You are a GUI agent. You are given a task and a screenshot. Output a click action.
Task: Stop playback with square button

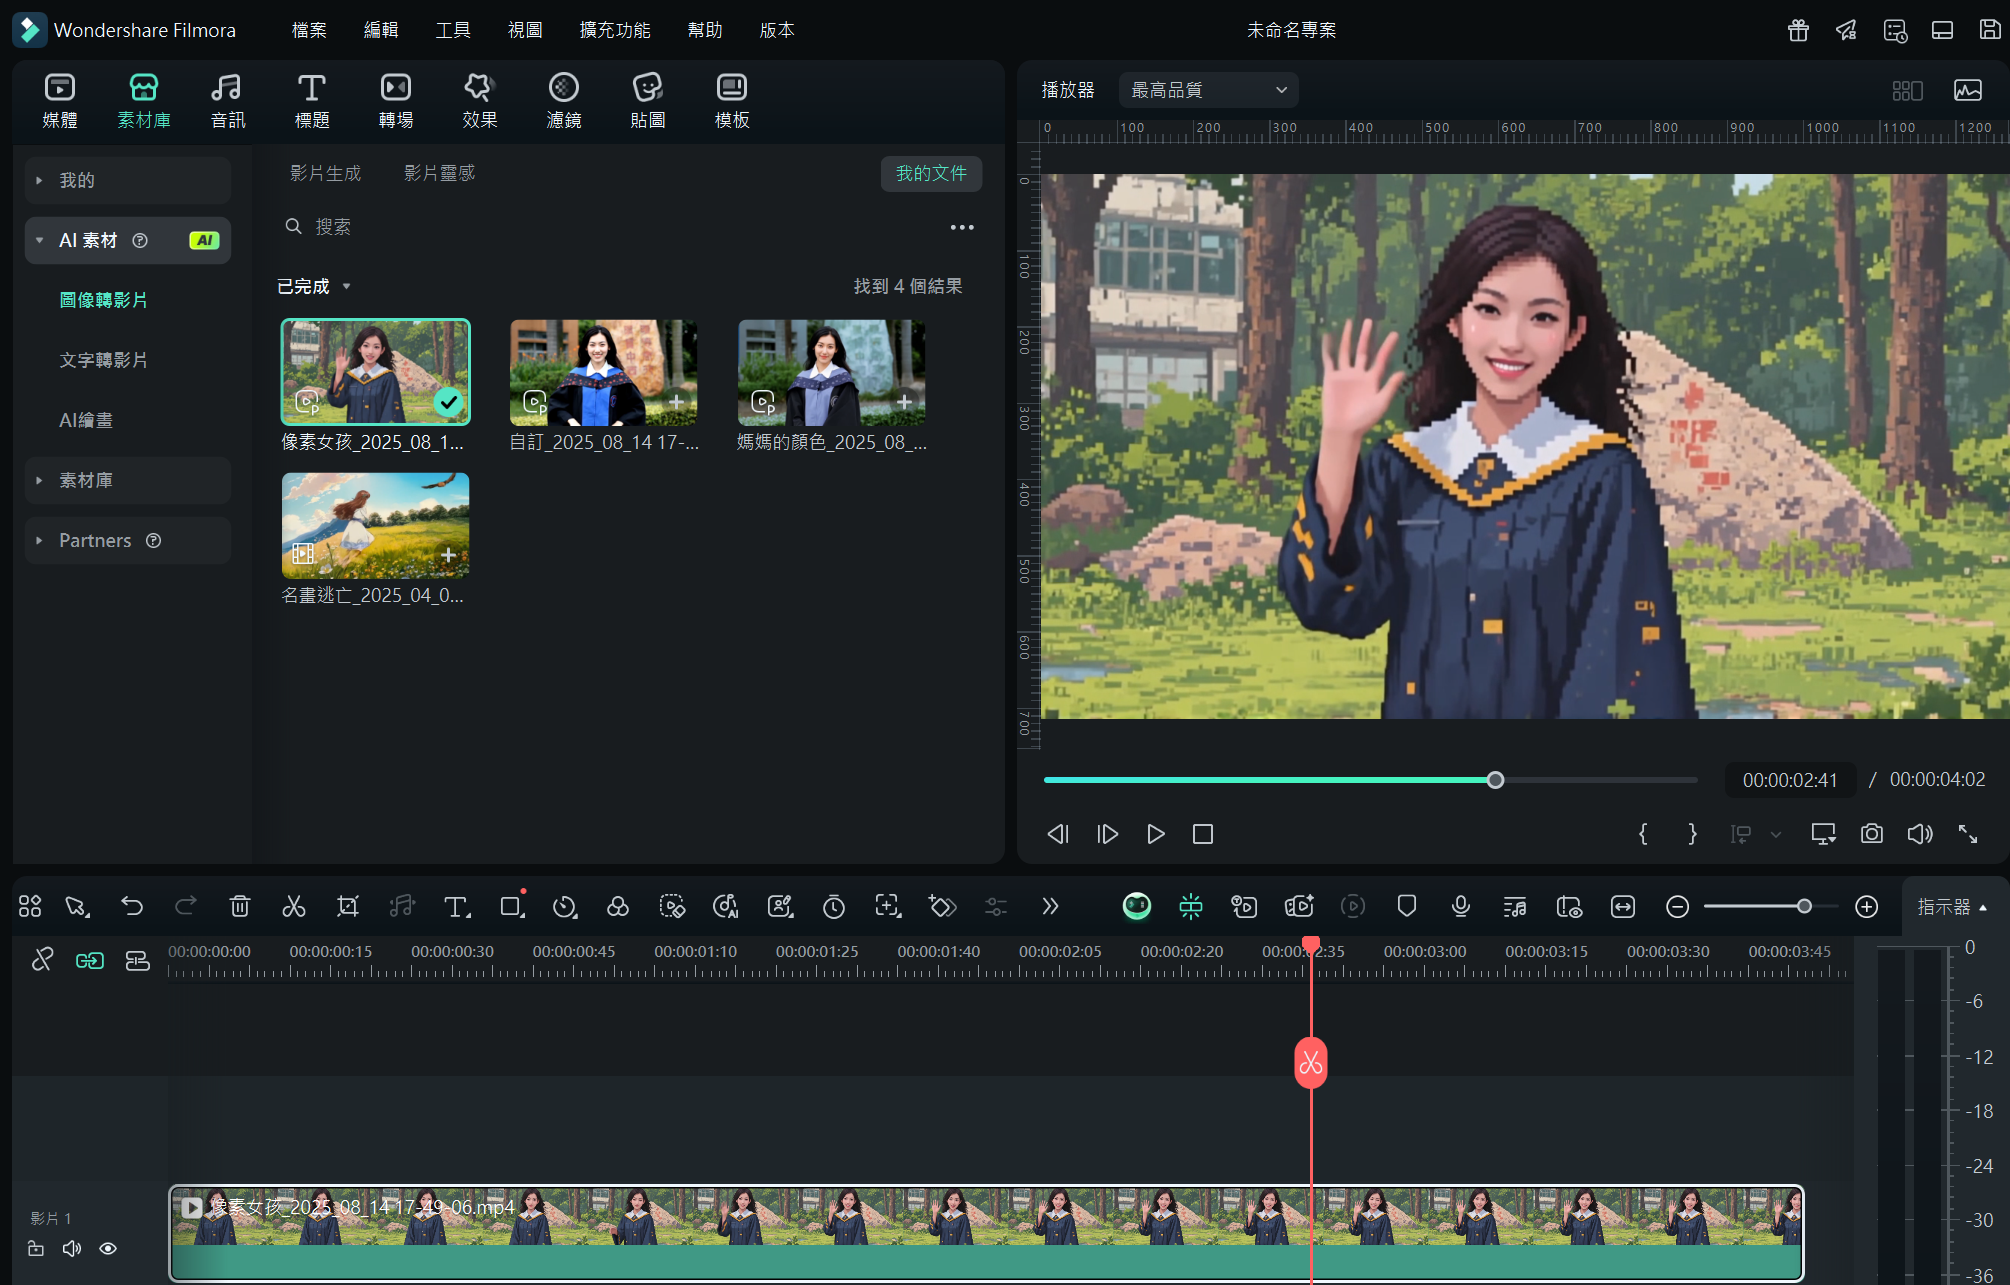click(x=1203, y=834)
